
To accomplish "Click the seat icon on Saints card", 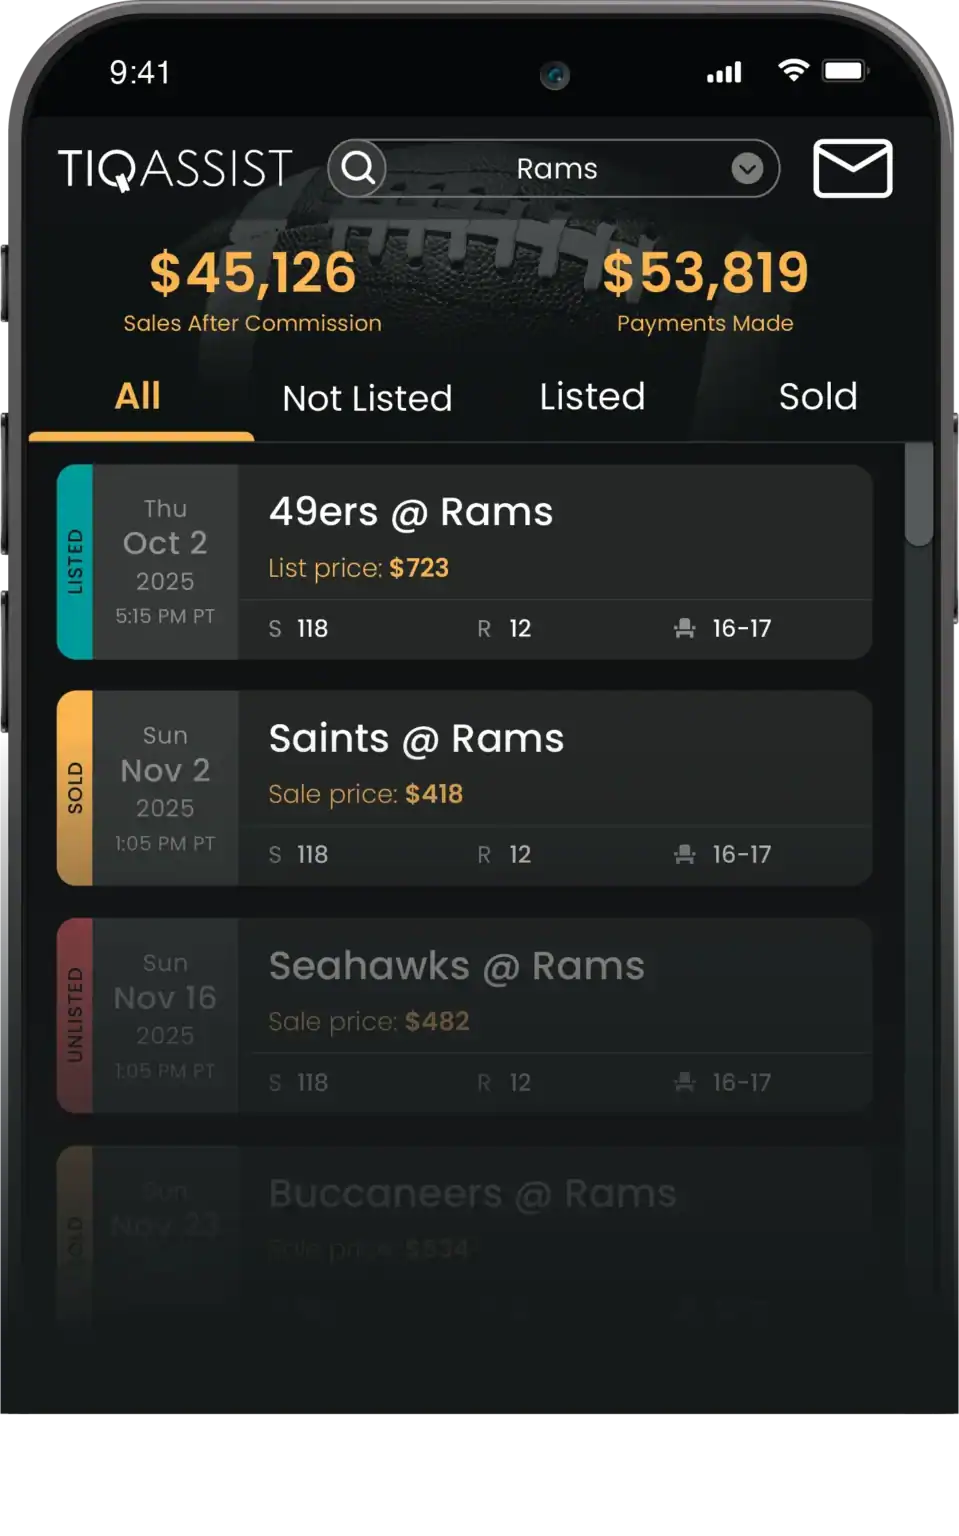I will tap(684, 854).
